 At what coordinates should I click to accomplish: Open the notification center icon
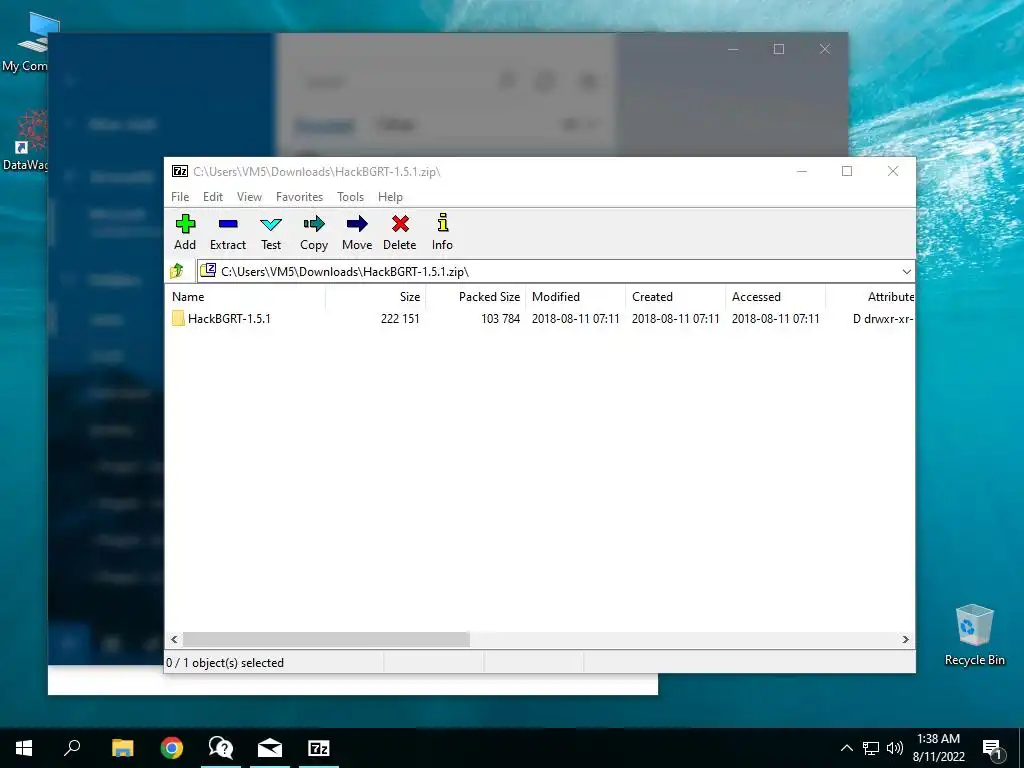tap(992, 748)
